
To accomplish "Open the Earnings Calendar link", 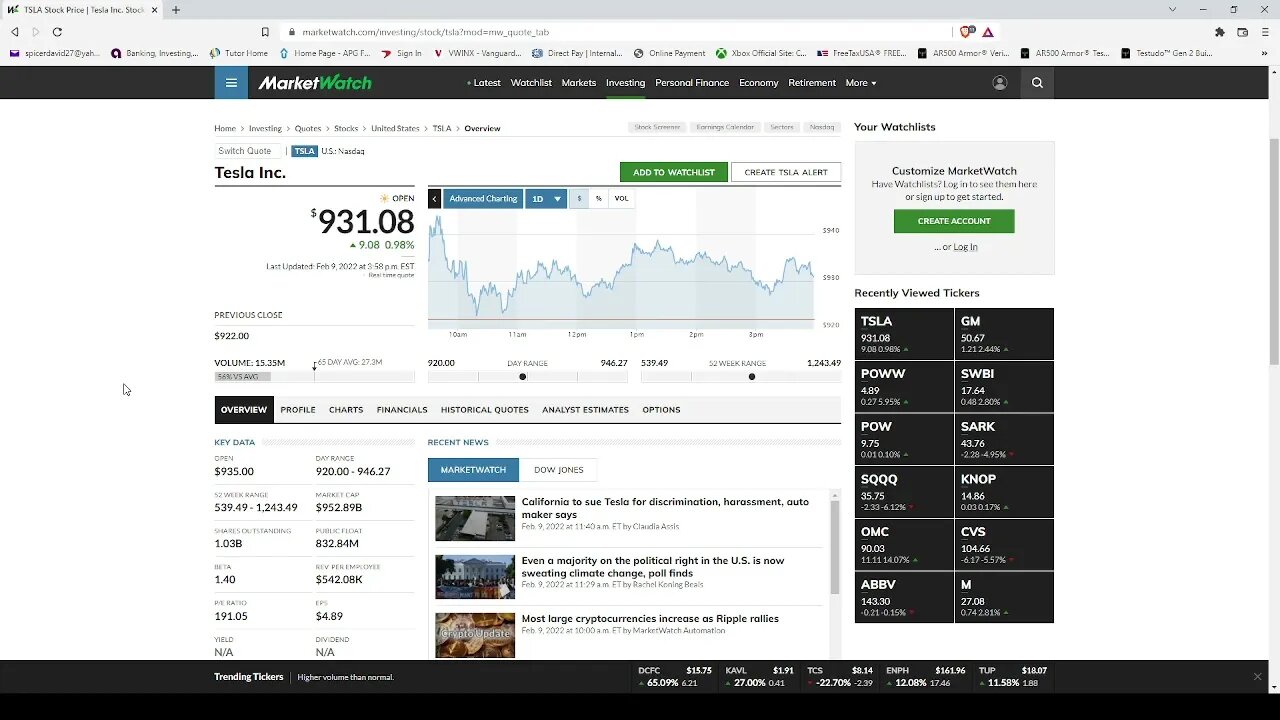I will (x=725, y=127).
